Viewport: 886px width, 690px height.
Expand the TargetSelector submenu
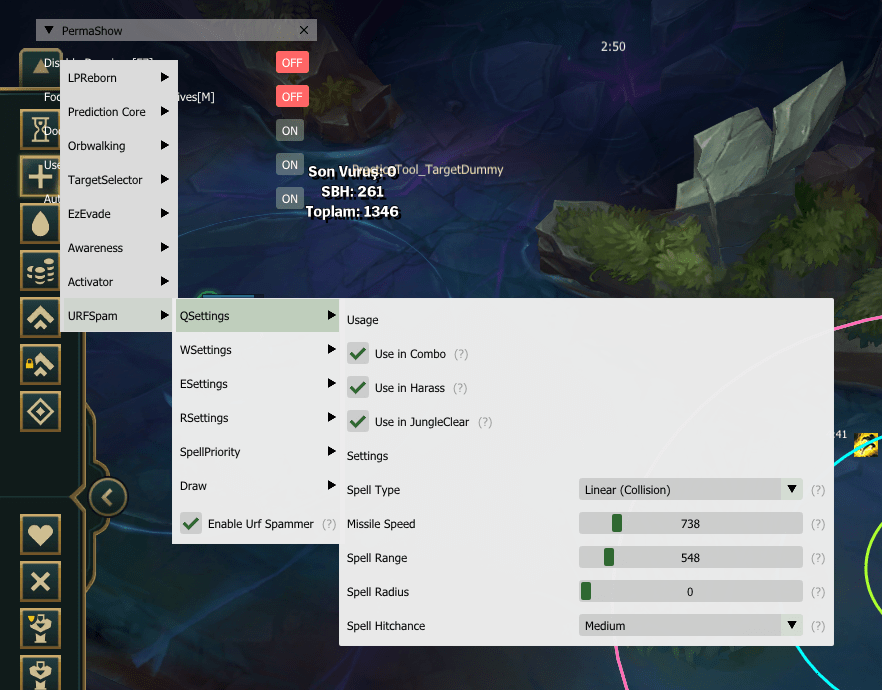tap(119, 179)
